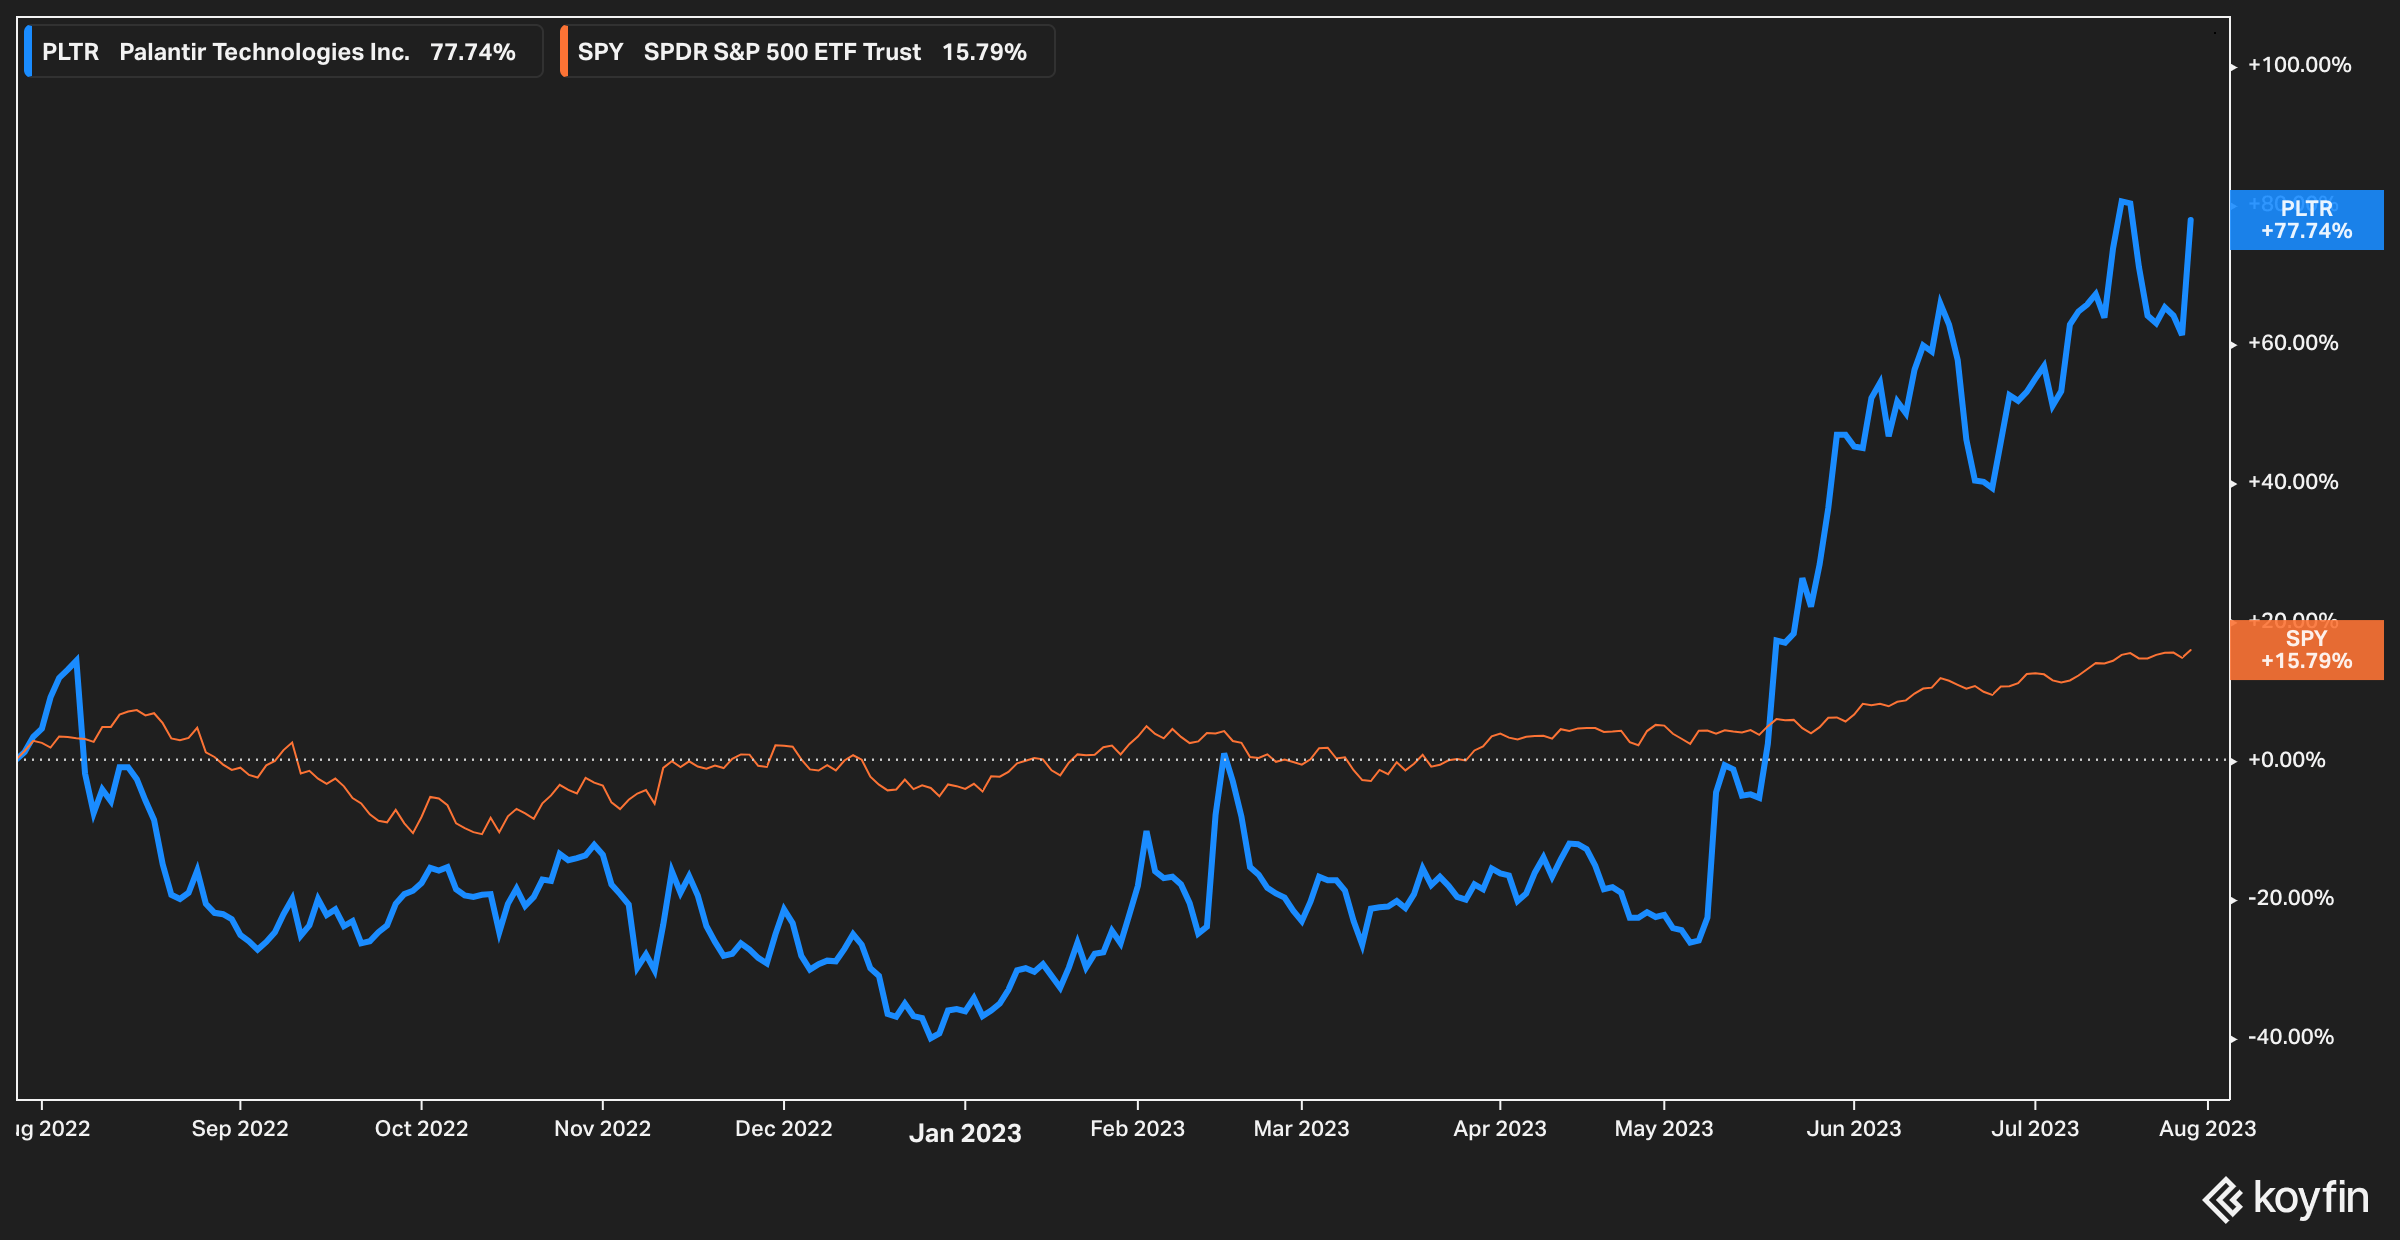Click the Jul 2023 x-axis label

pos(2035,1129)
